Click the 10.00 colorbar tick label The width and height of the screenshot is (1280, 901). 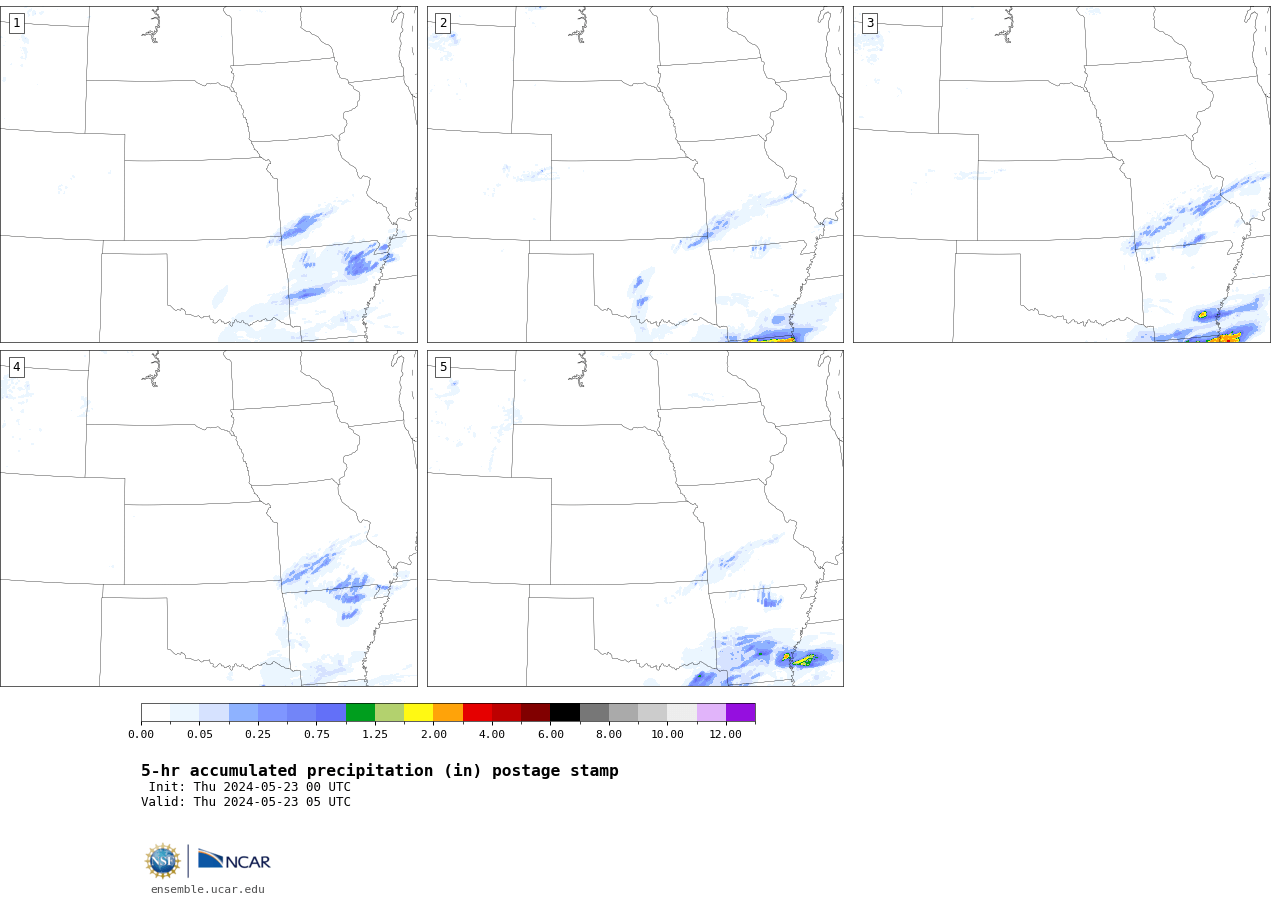pyautogui.click(x=668, y=734)
